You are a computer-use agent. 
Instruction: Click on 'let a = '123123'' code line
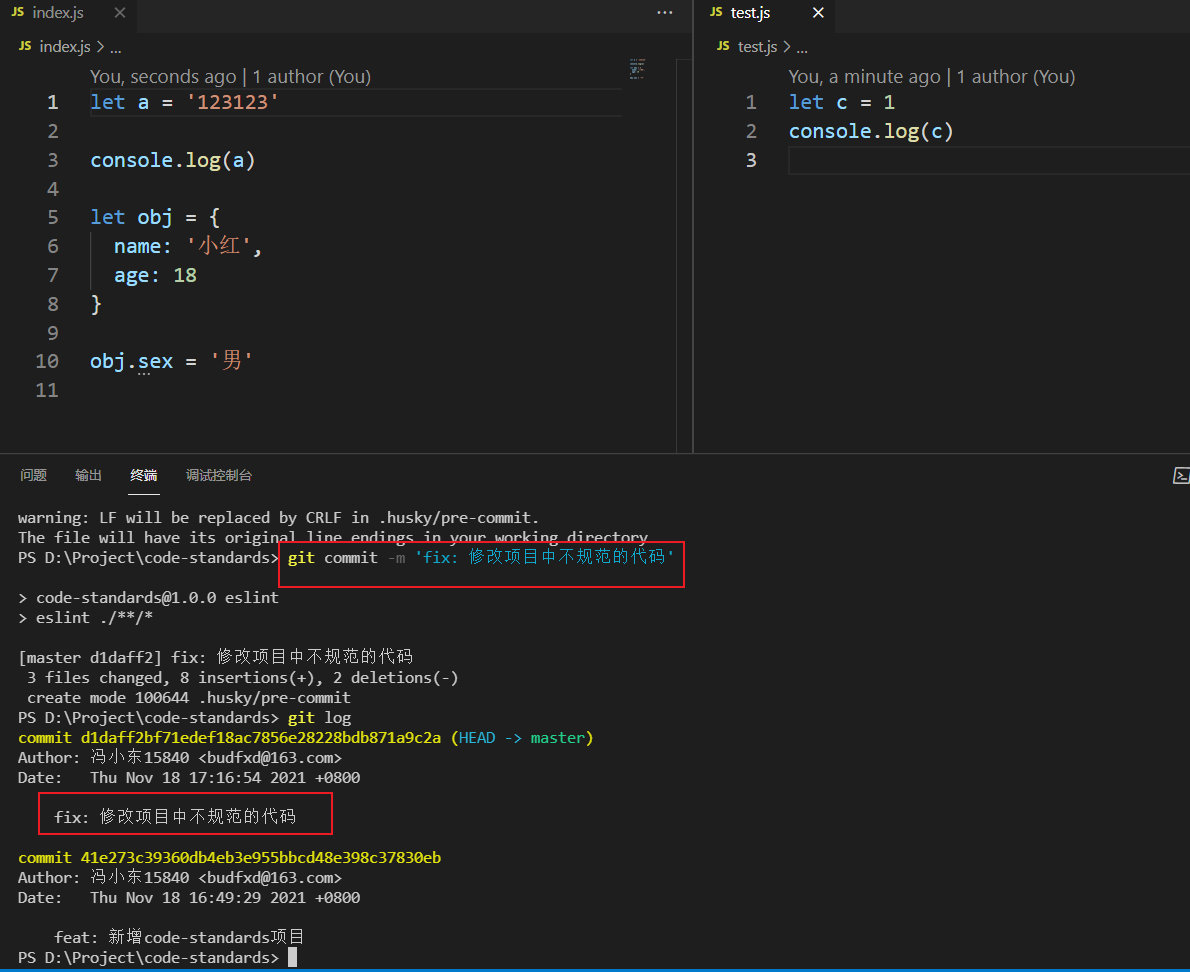(184, 102)
